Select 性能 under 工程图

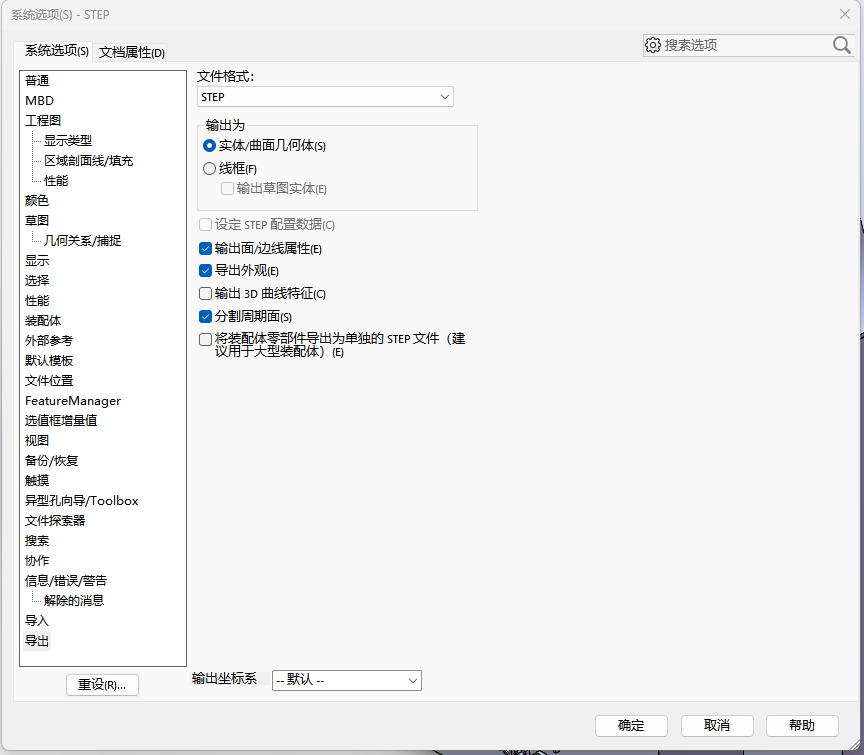56,181
